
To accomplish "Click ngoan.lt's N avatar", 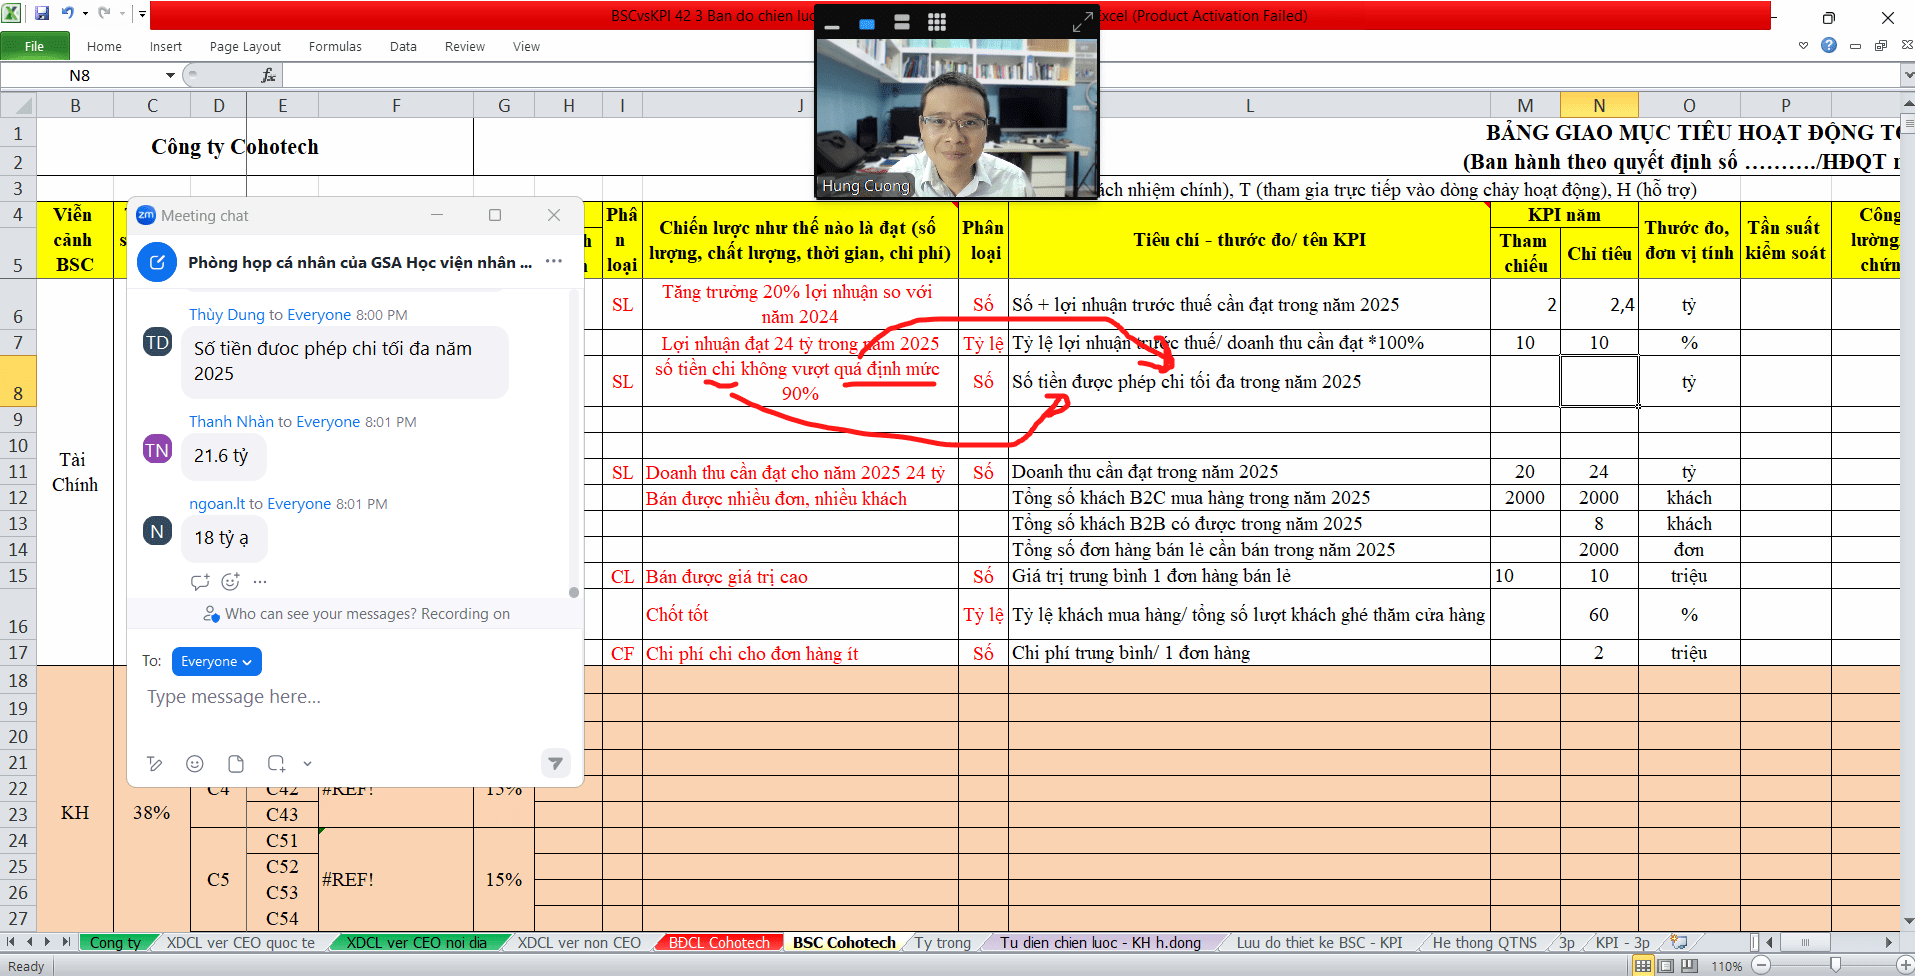I will coord(158,531).
